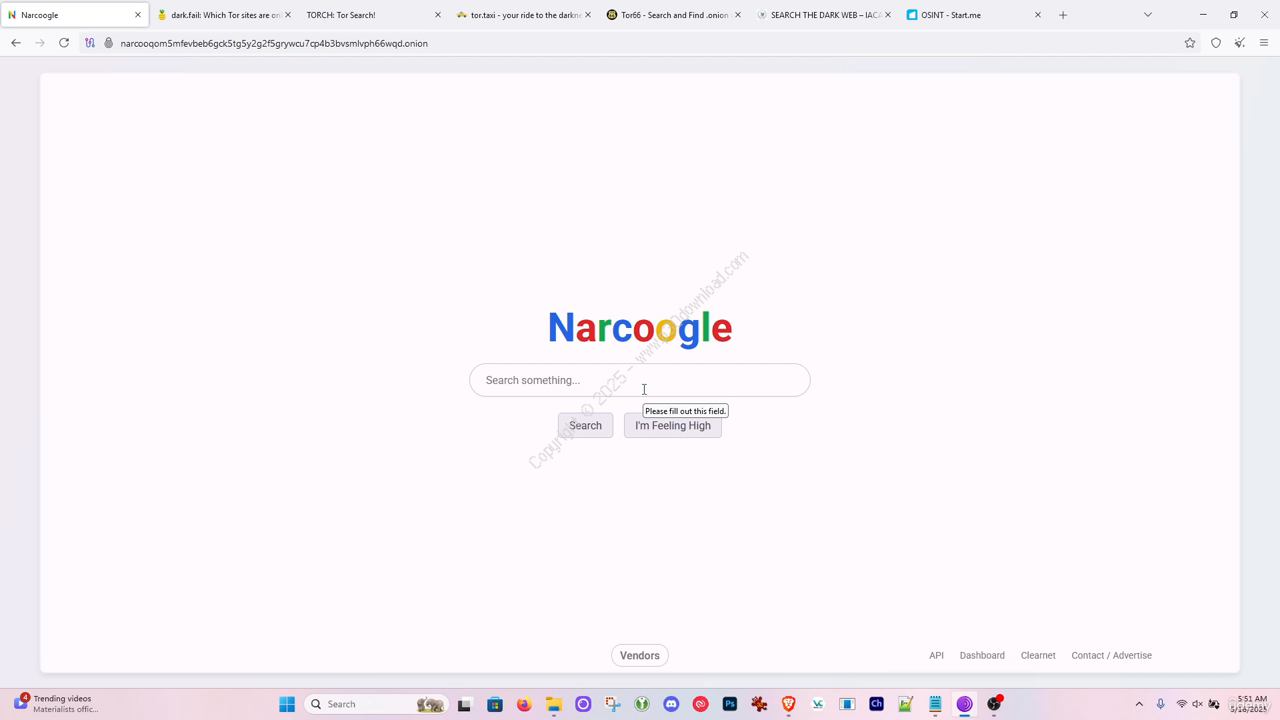
Task: Click the microphone tray icon
Action: pos(1160,704)
